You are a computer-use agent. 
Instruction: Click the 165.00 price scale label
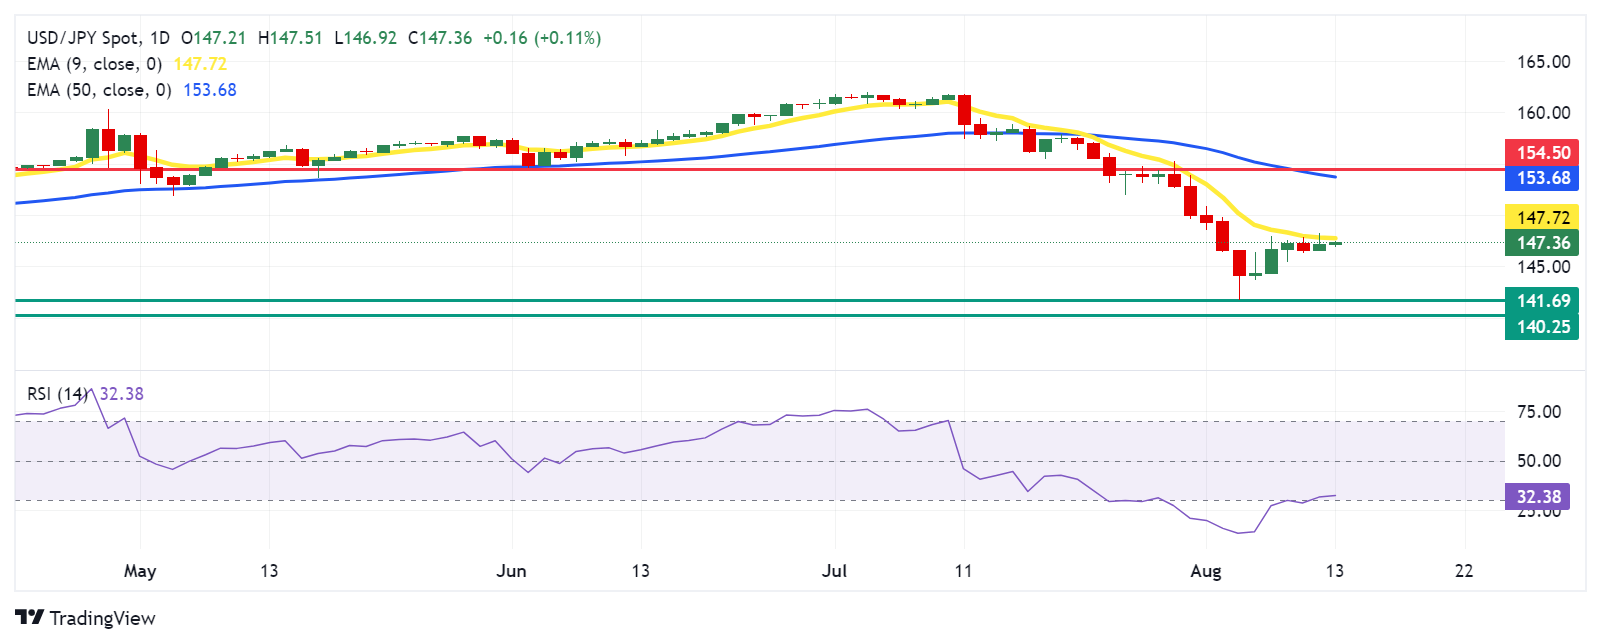click(x=1543, y=62)
